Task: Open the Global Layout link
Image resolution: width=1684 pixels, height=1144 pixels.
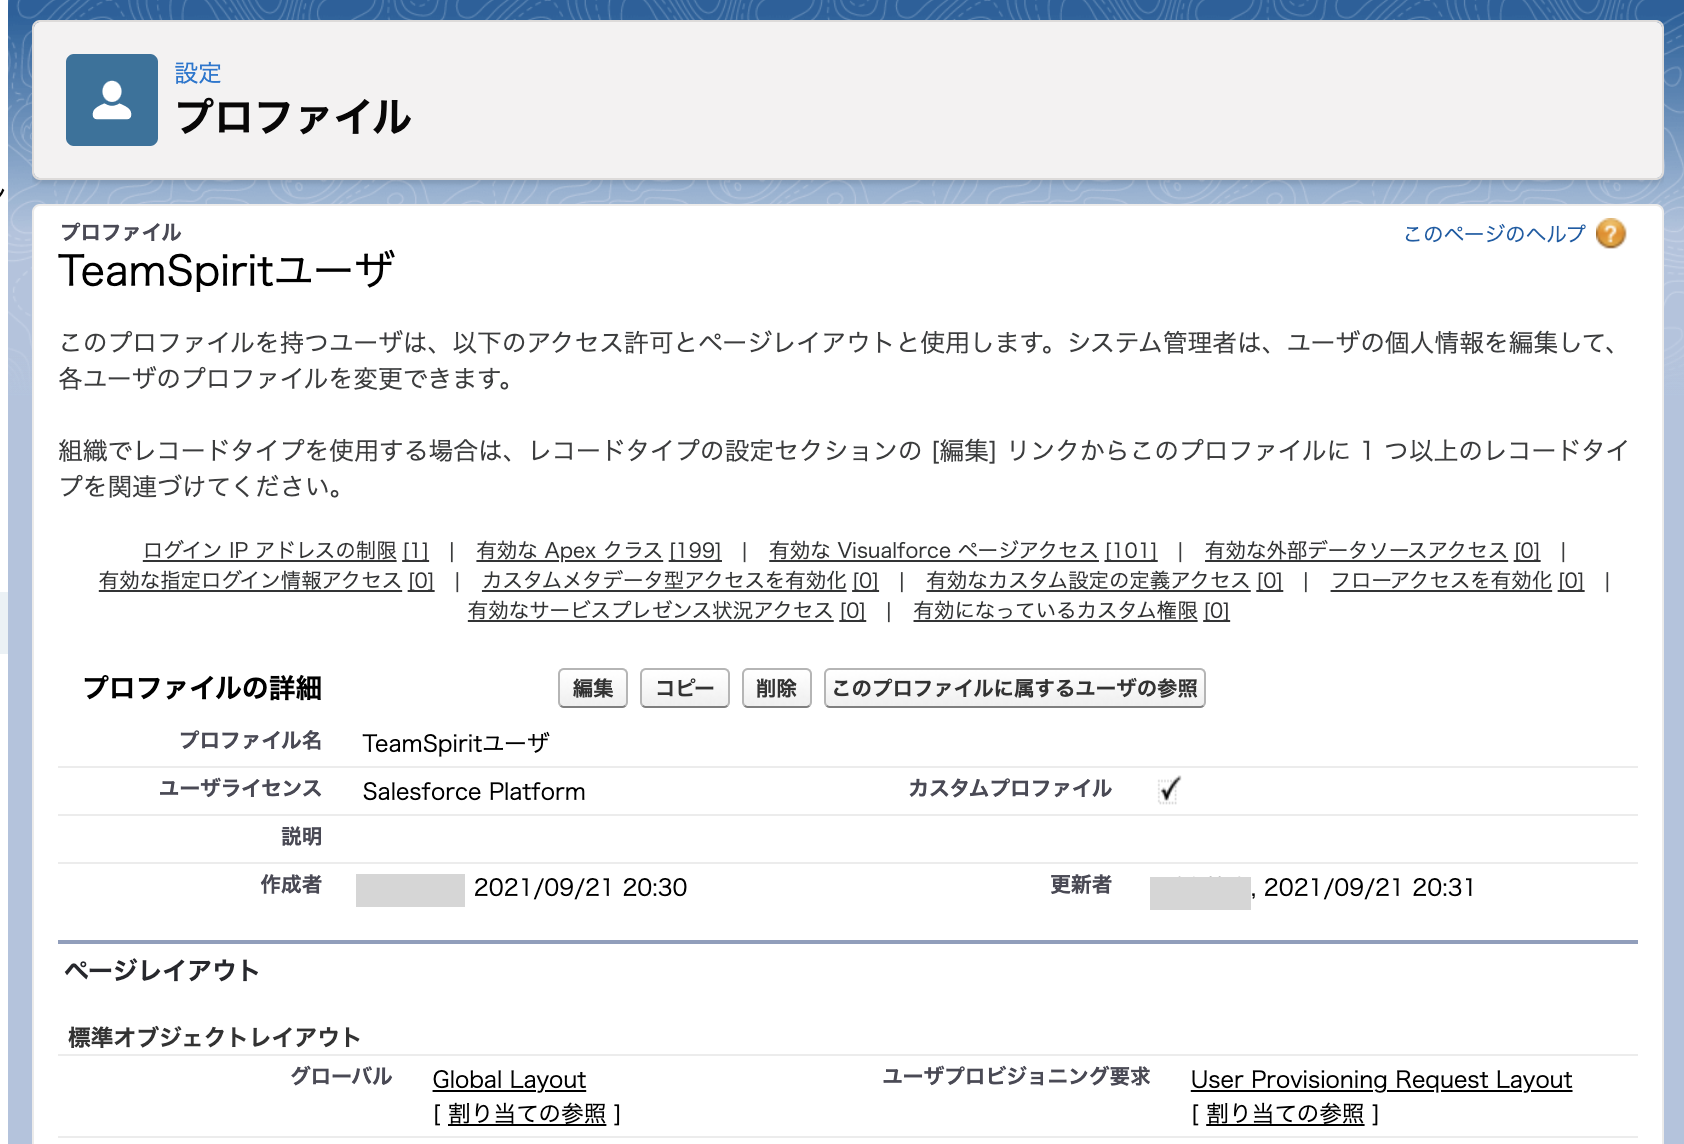Action: (509, 1080)
